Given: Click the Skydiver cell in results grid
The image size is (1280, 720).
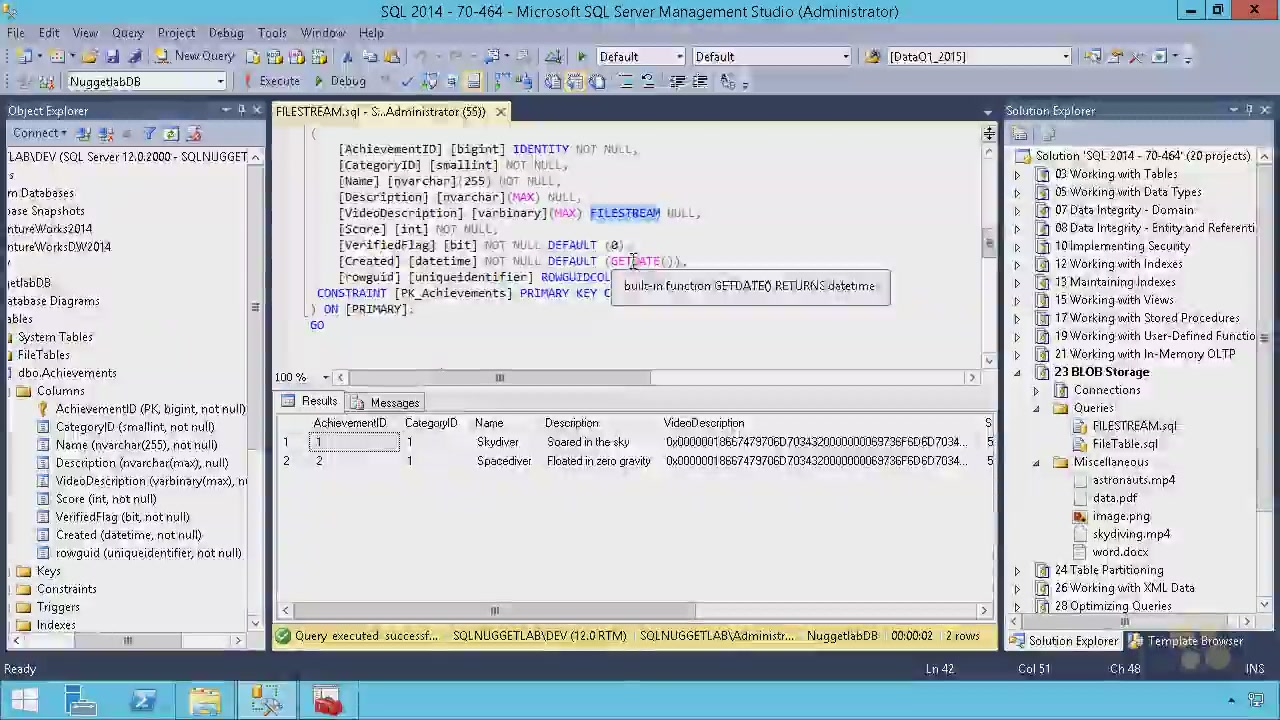Looking at the screenshot, I should [497, 442].
